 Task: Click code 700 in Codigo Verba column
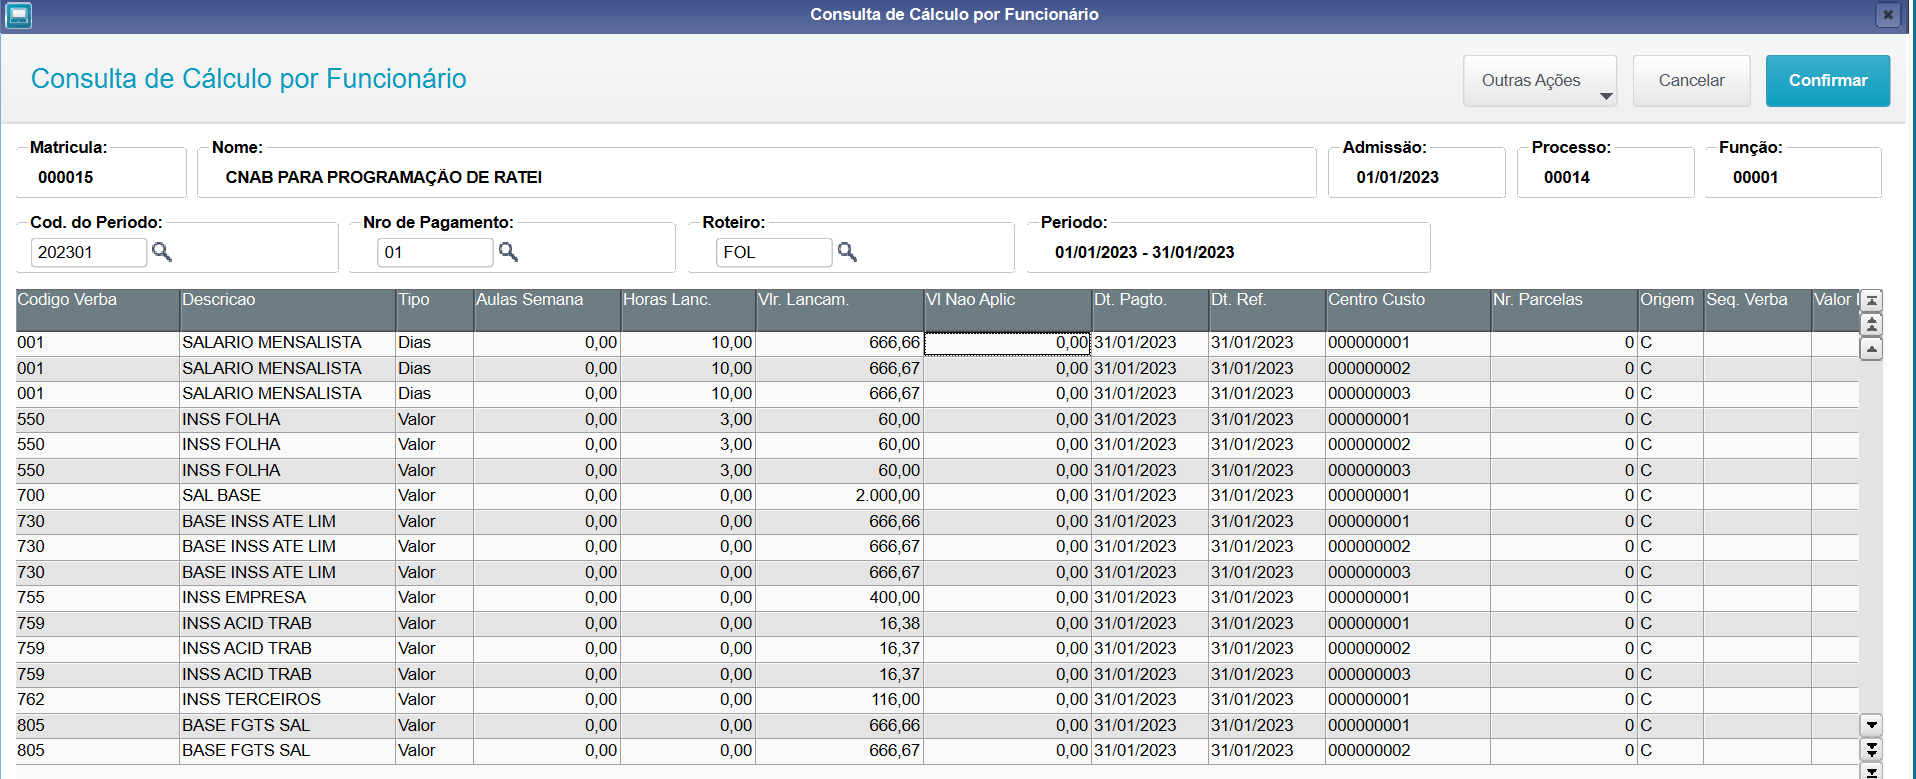click(x=31, y=495)
